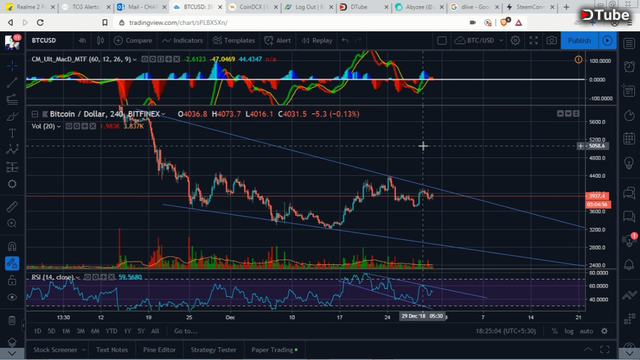Undo the last chart action
Image resolution: width=640 pixels, height=360 pixels.
pos(345,40)
